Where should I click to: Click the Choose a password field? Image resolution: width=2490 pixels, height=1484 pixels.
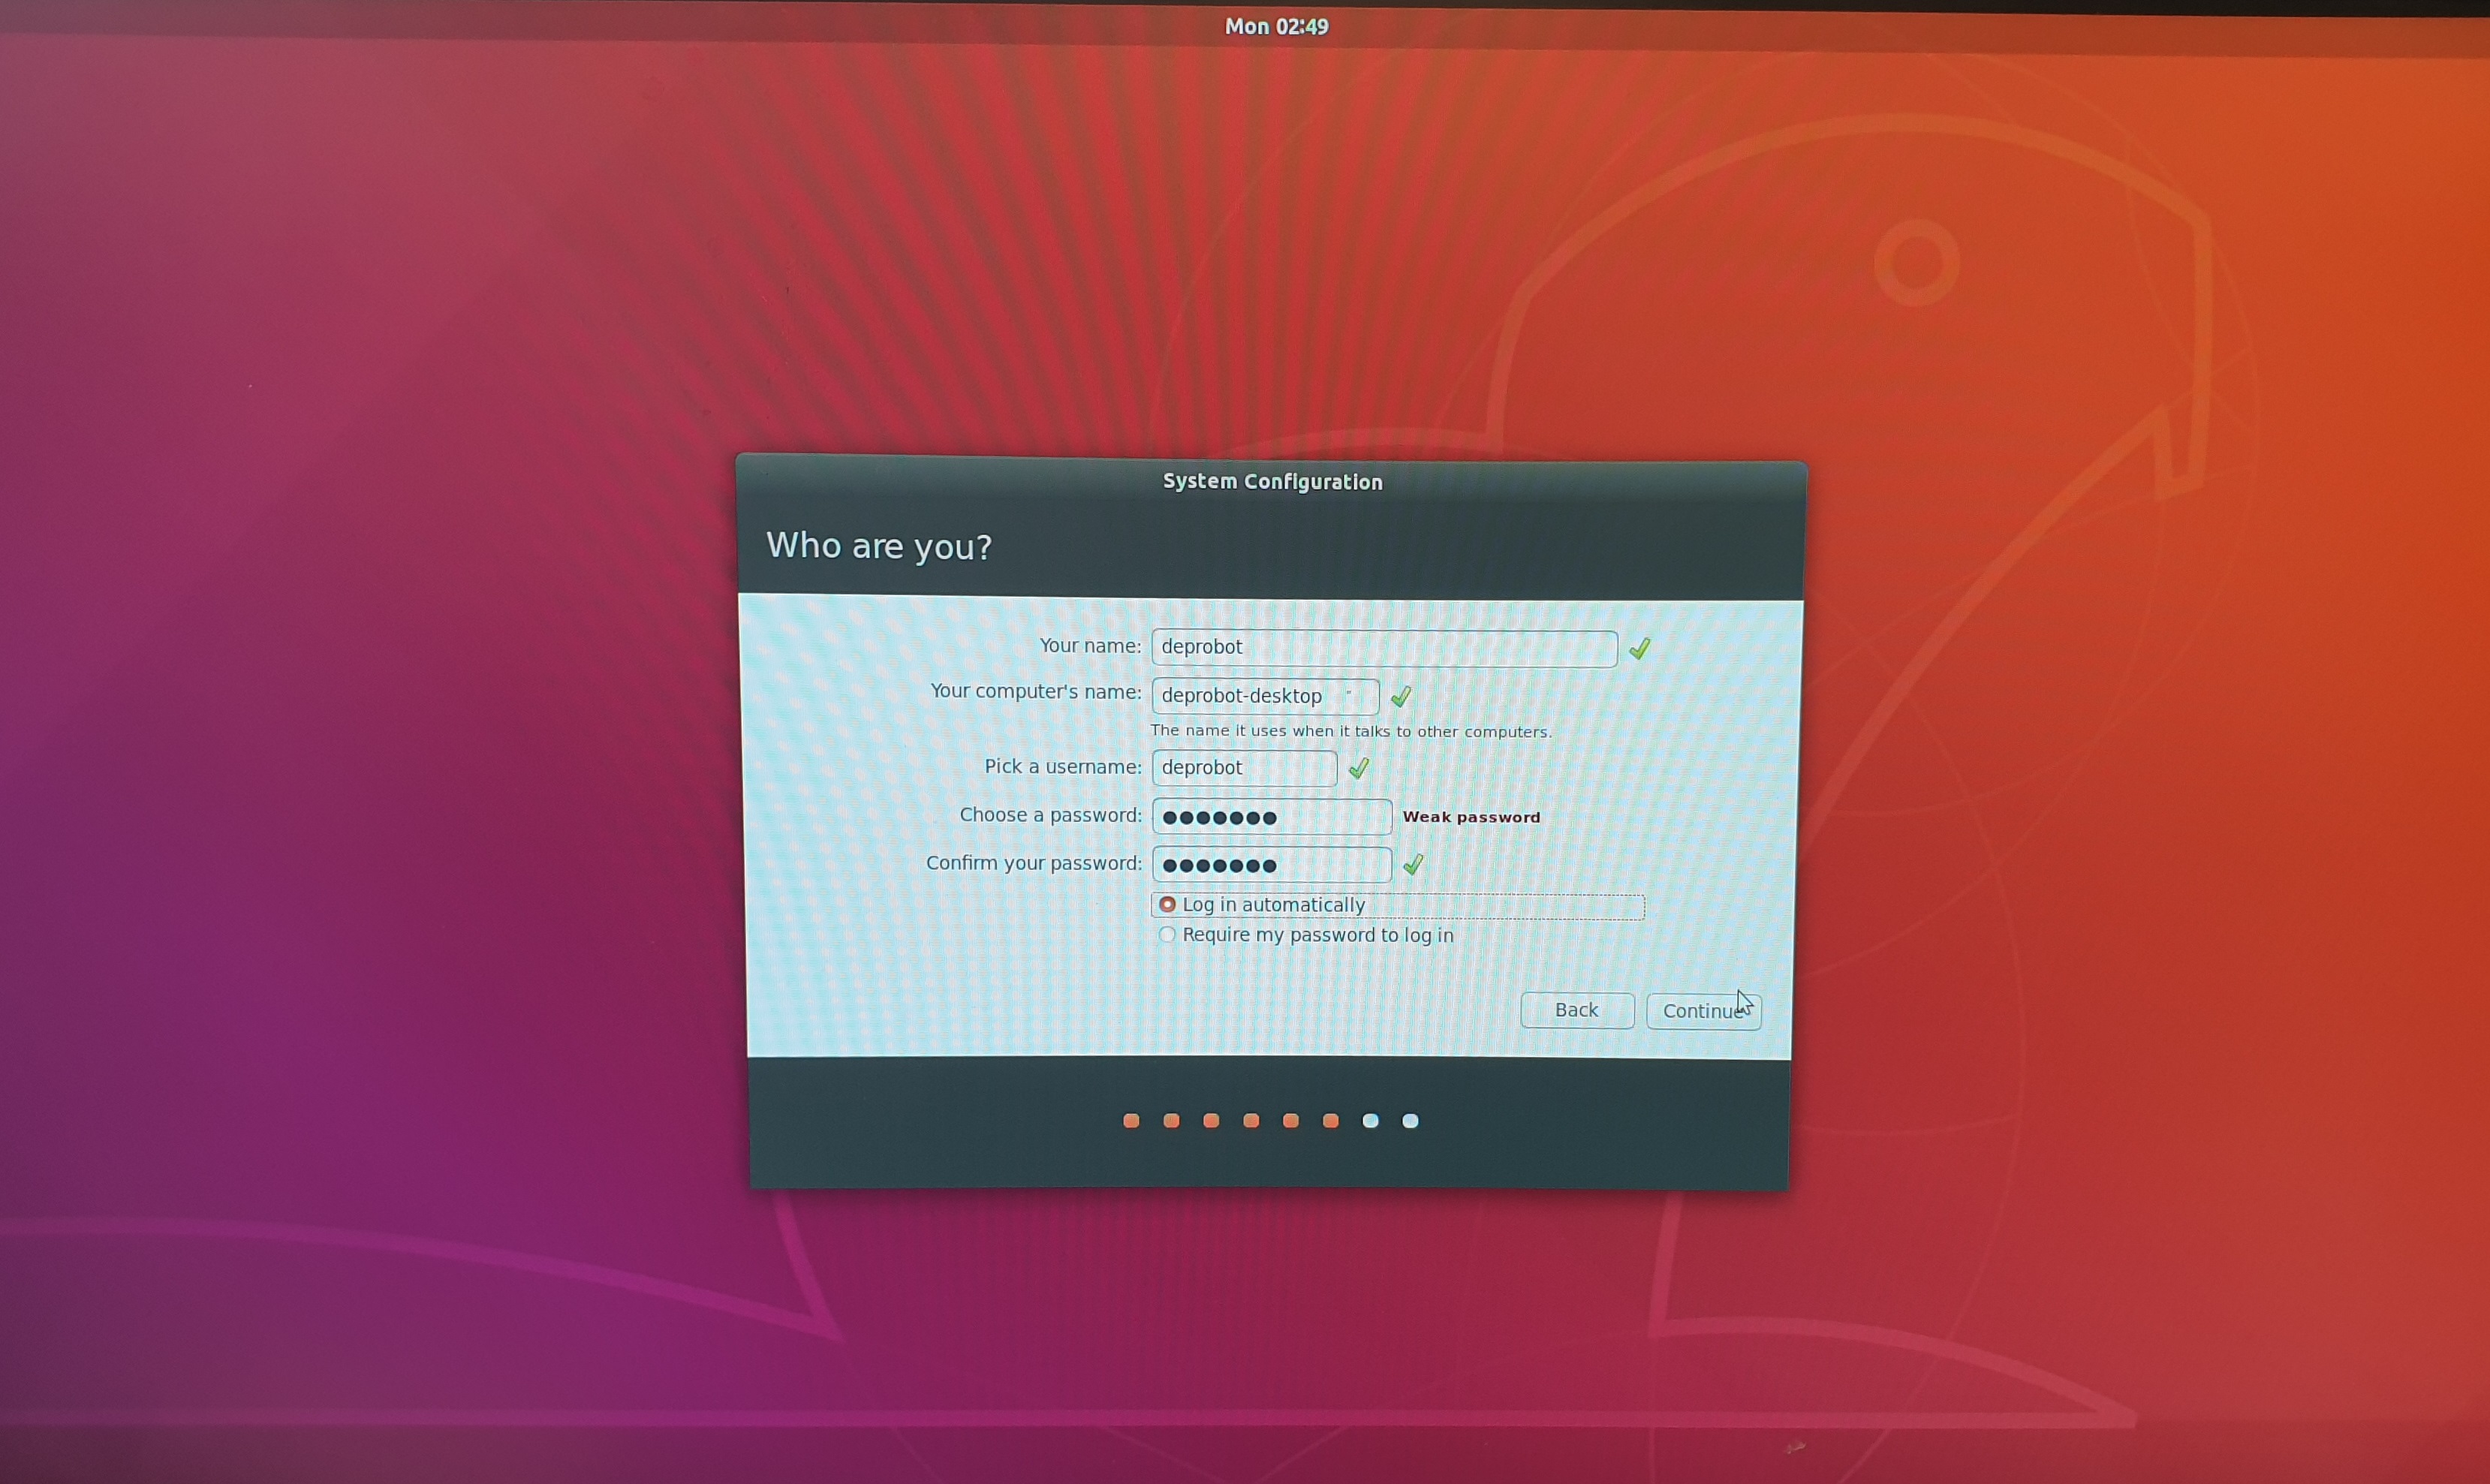pos(1271,816)
